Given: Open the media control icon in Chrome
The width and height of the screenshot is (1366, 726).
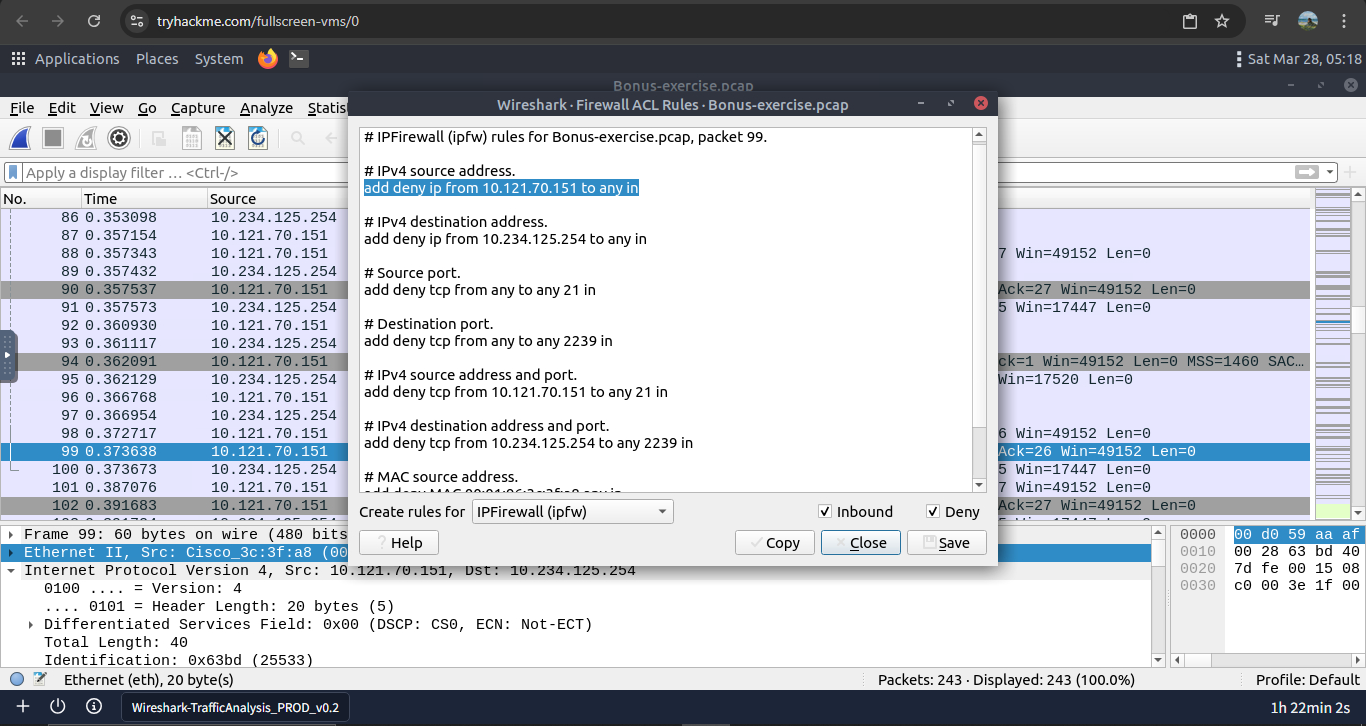Looking at the screenshot, I should tap(1272, 21).
